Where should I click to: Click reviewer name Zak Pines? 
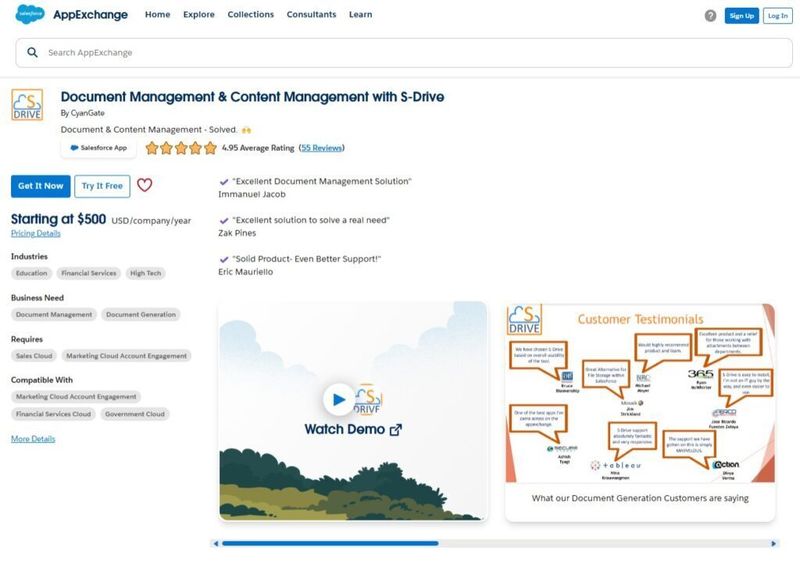pos(237,233)
